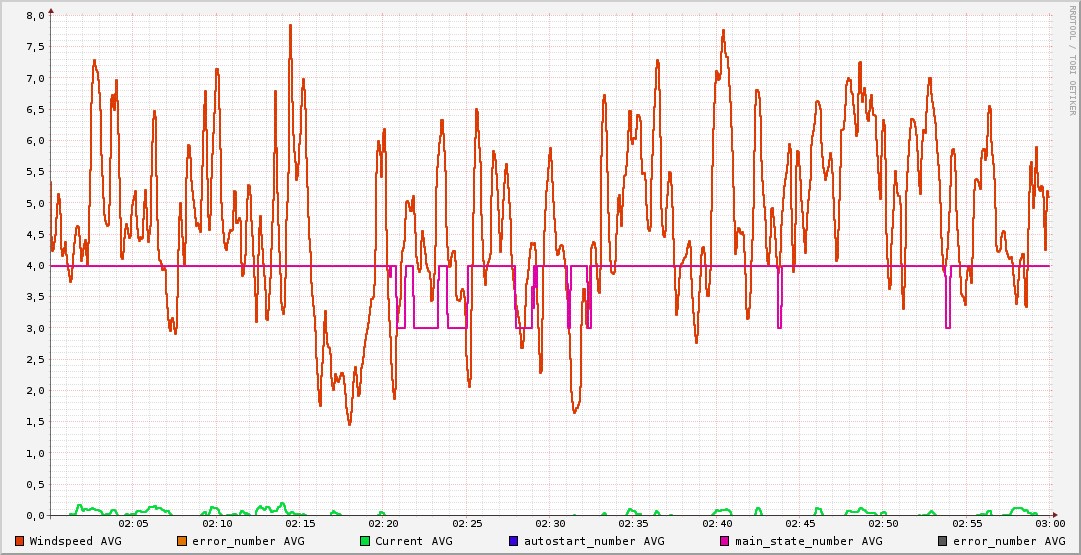
Task: Pick the 02:45 time axis label
Action: pos(800,523)
